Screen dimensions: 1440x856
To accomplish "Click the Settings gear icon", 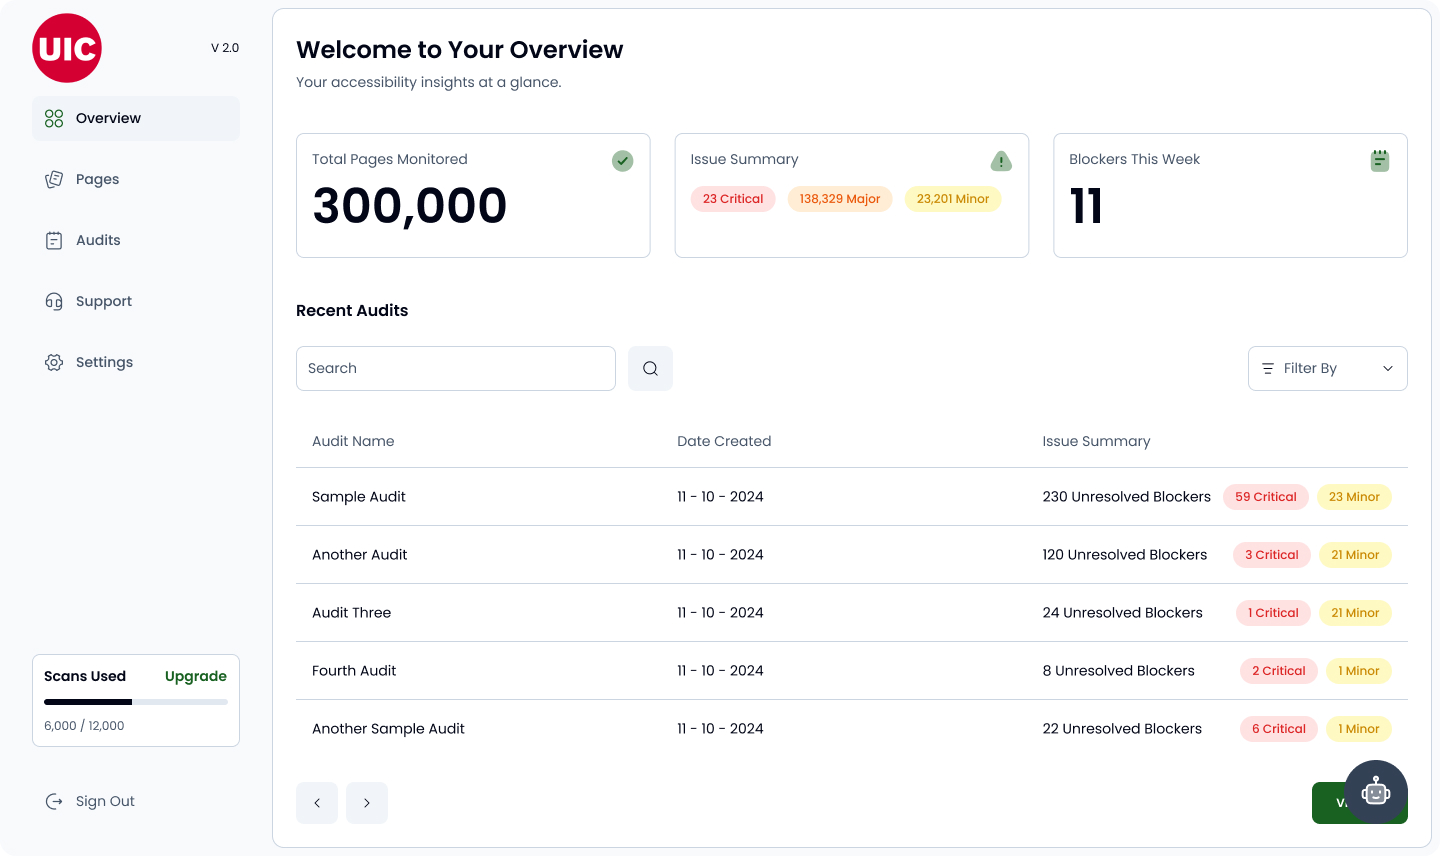I will pos(54,362).
